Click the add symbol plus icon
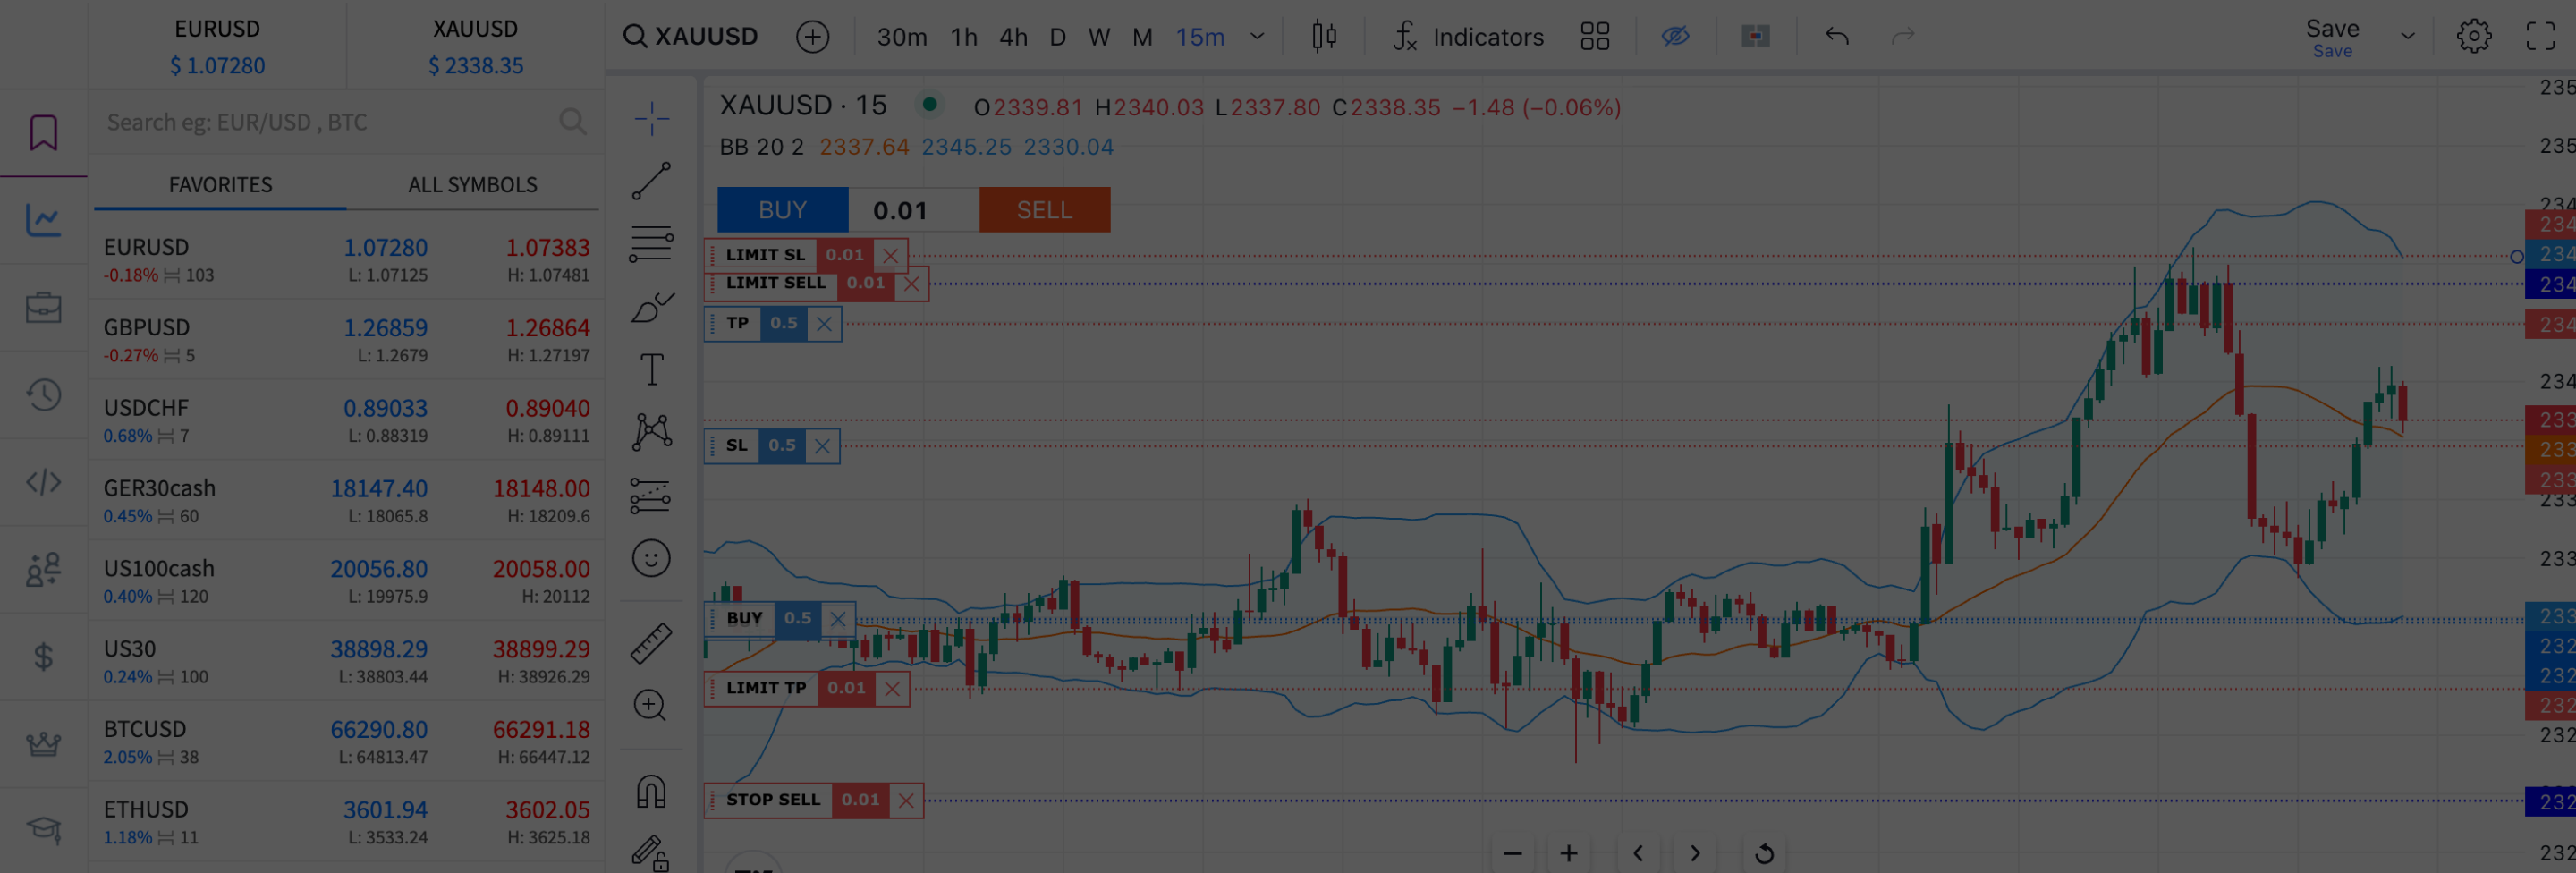 point(812,37)
